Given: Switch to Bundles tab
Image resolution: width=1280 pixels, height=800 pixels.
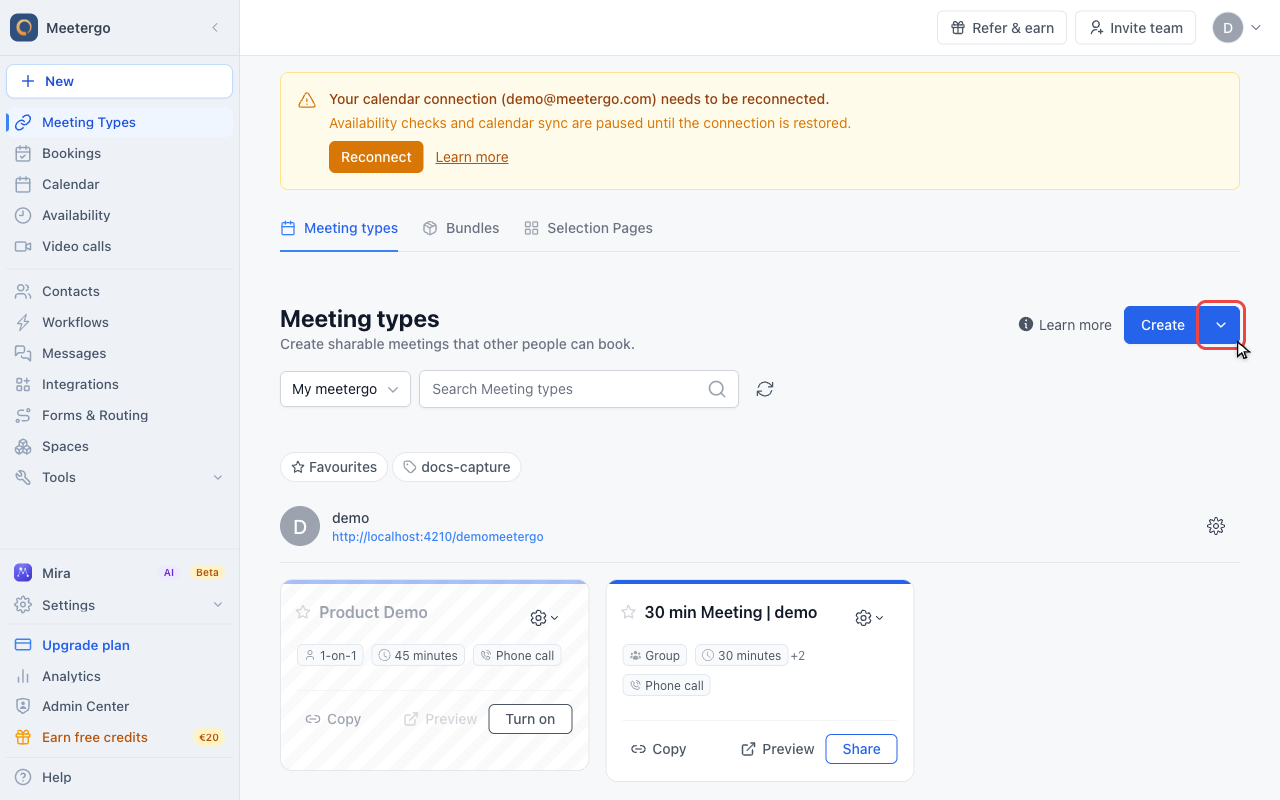Looking at the screenshot, I should click(461, 228).
